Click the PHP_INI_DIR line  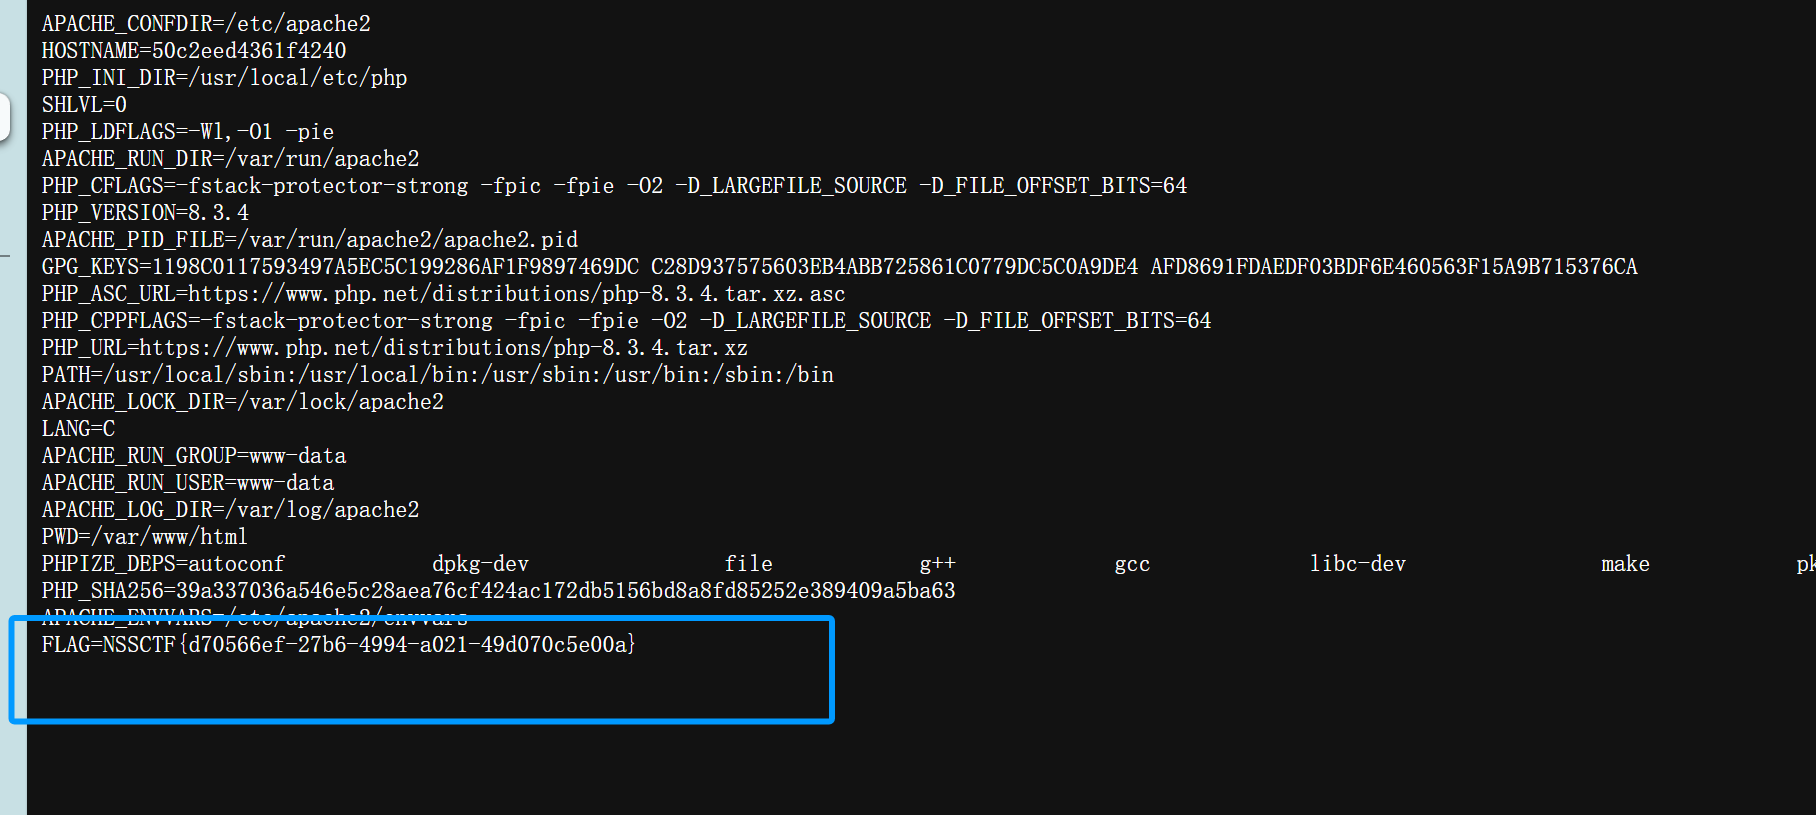coord(224,78)
